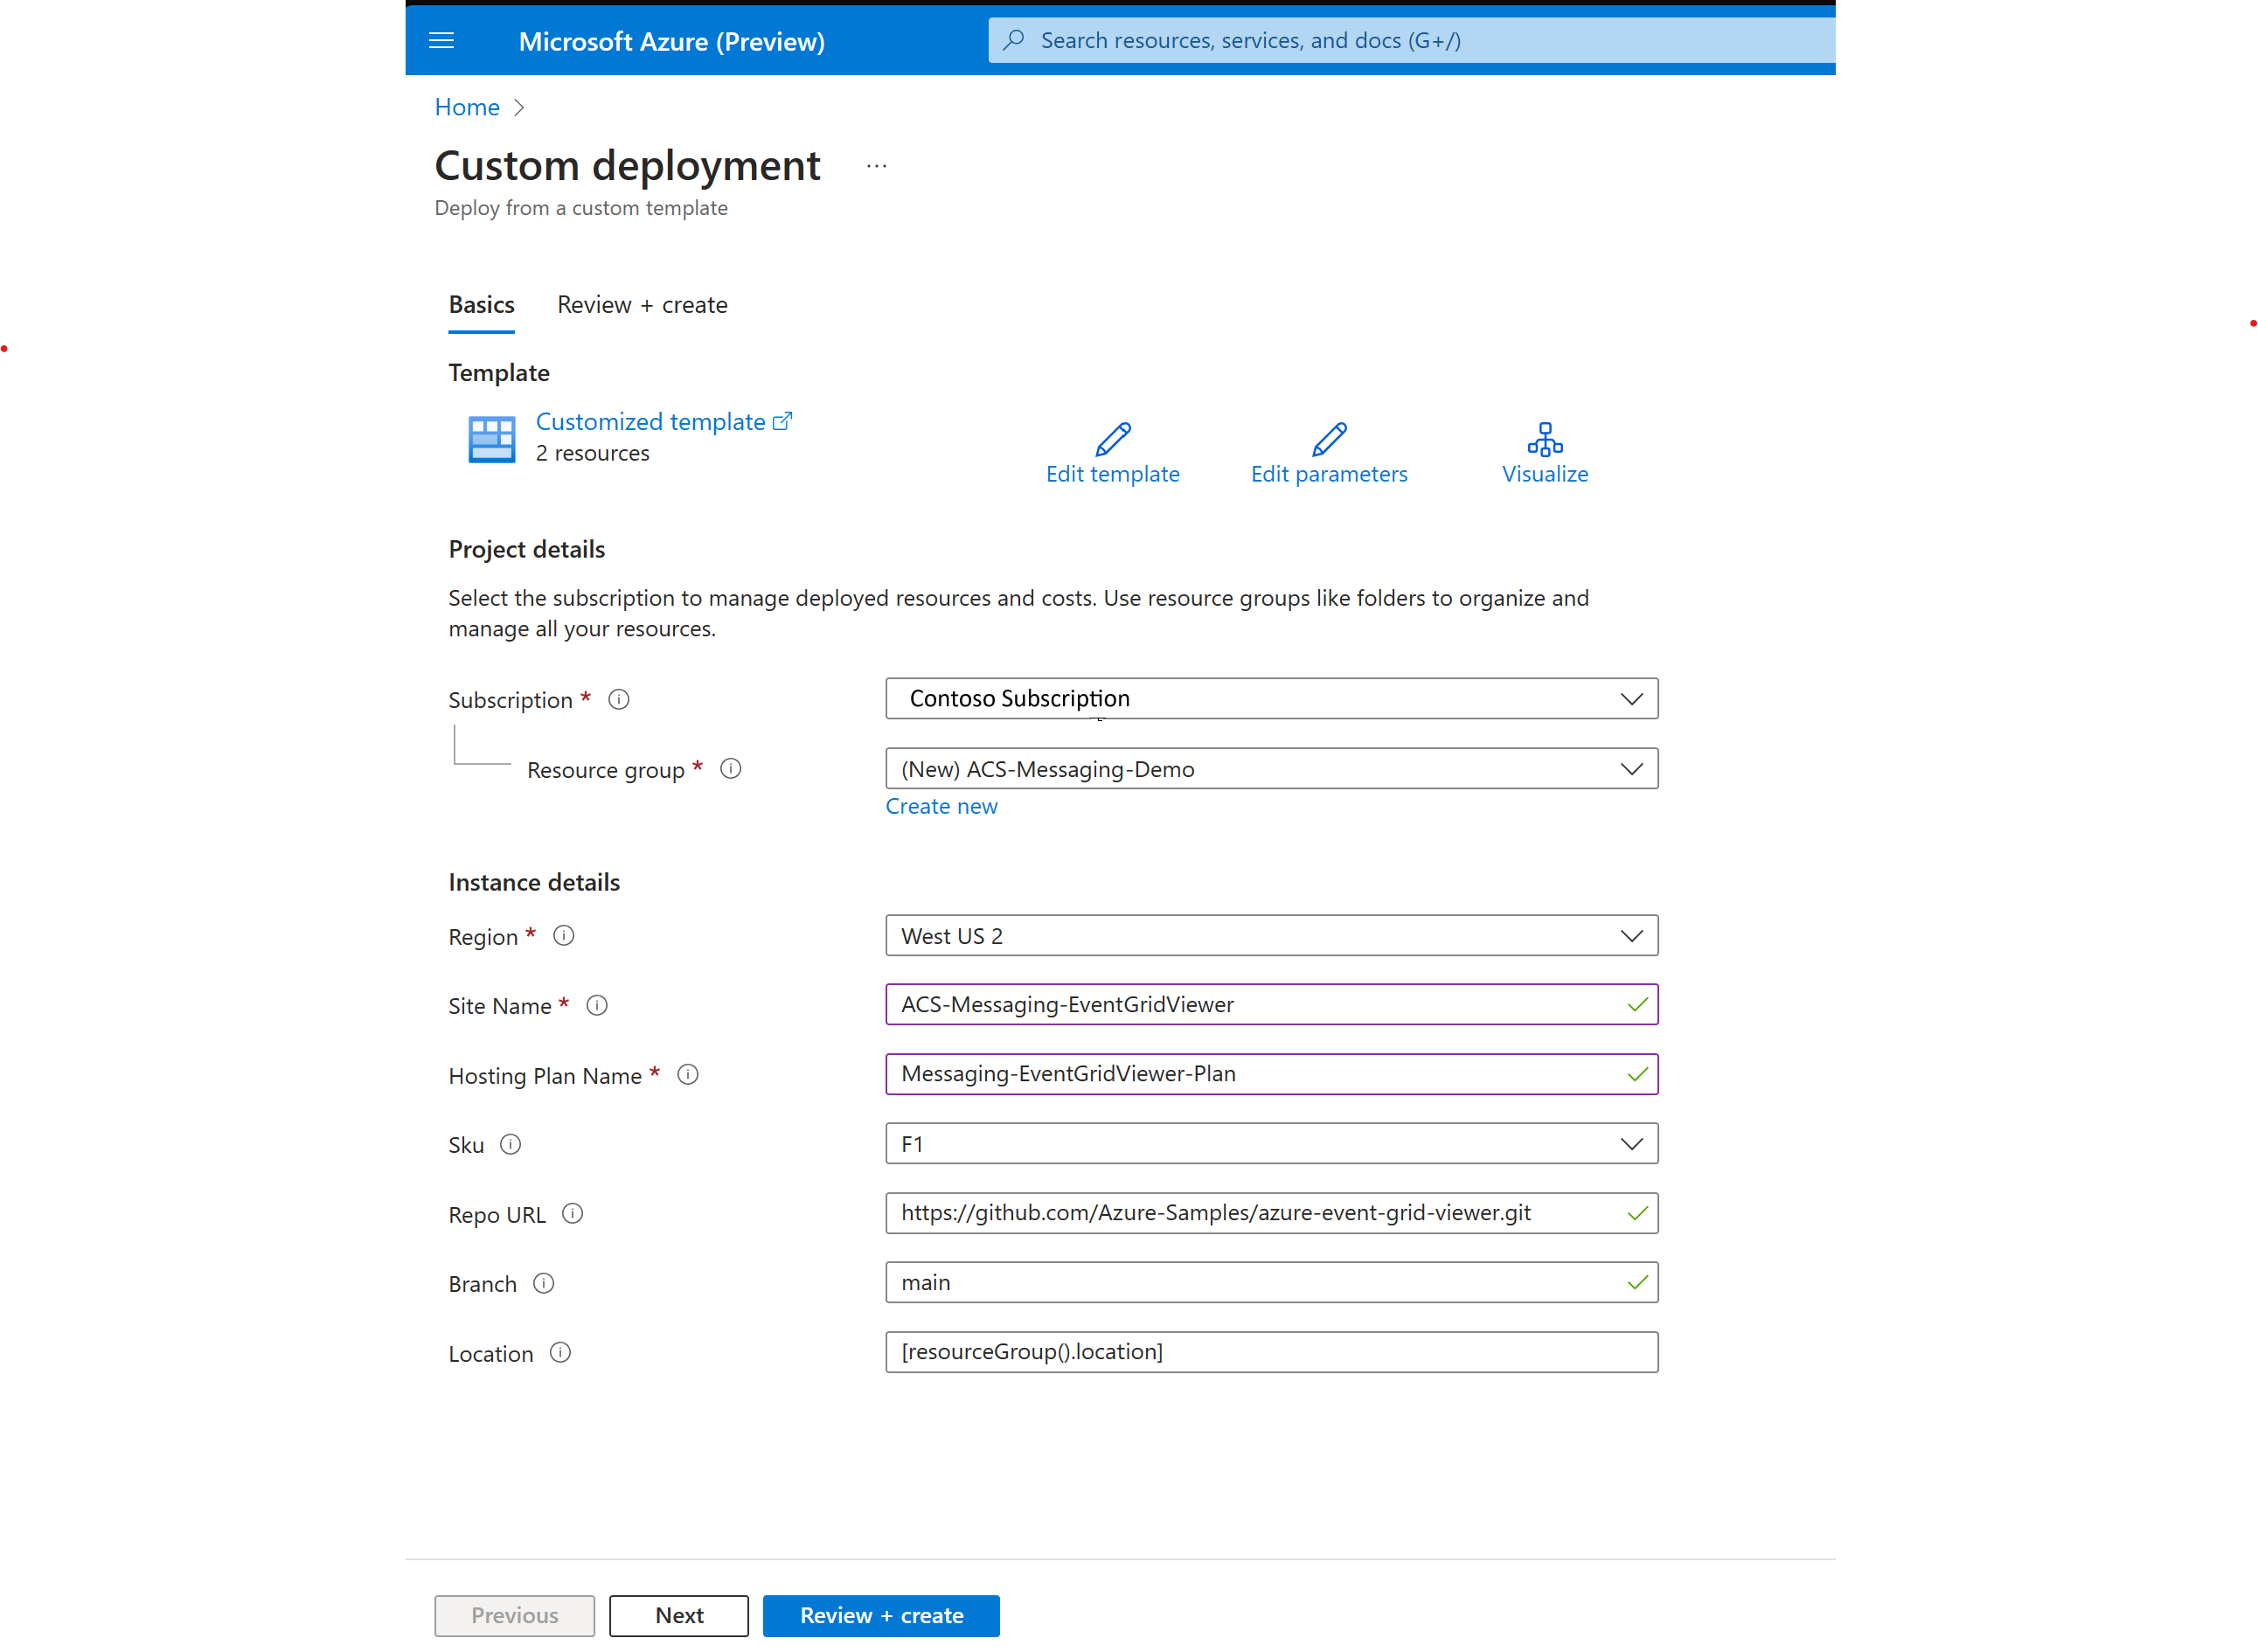The image size is (2258, 1652).
Task: Click the Sku info icon
Action: point(510,1144)
